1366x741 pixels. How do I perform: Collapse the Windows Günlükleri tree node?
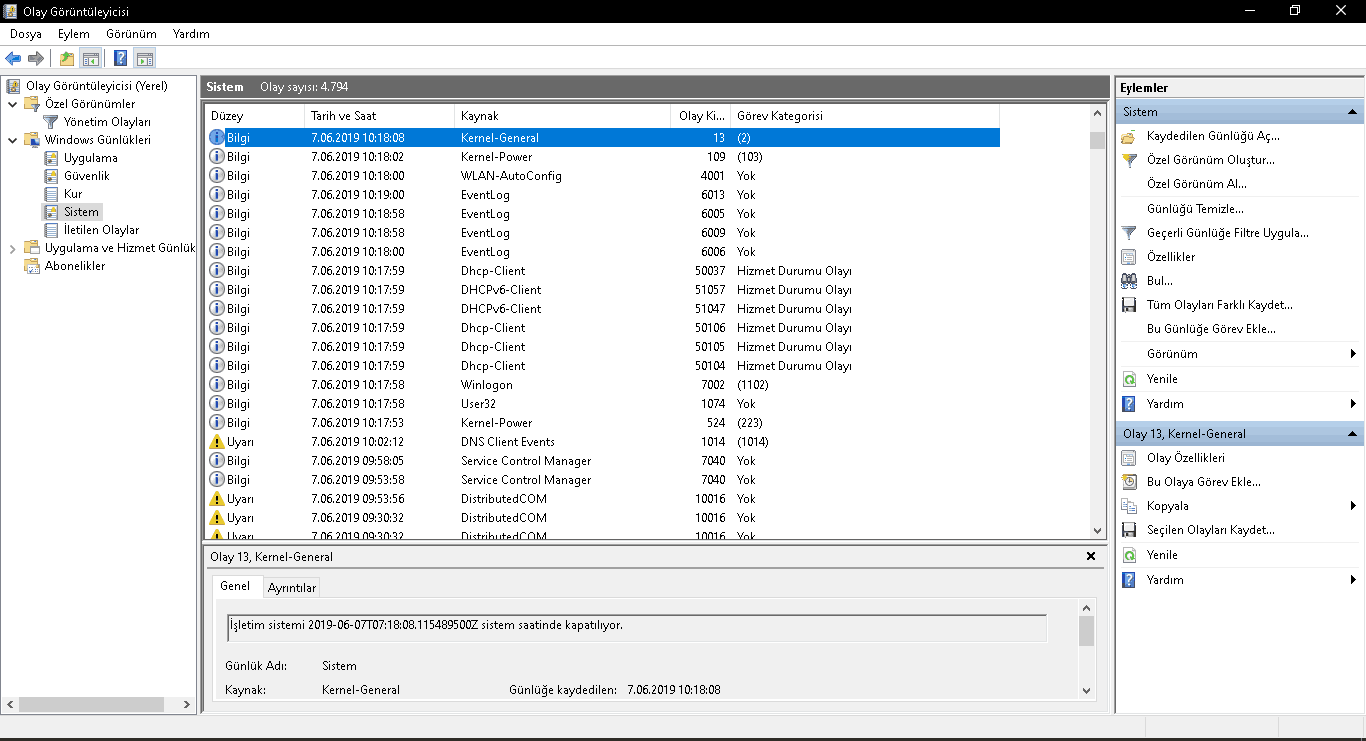12,140
